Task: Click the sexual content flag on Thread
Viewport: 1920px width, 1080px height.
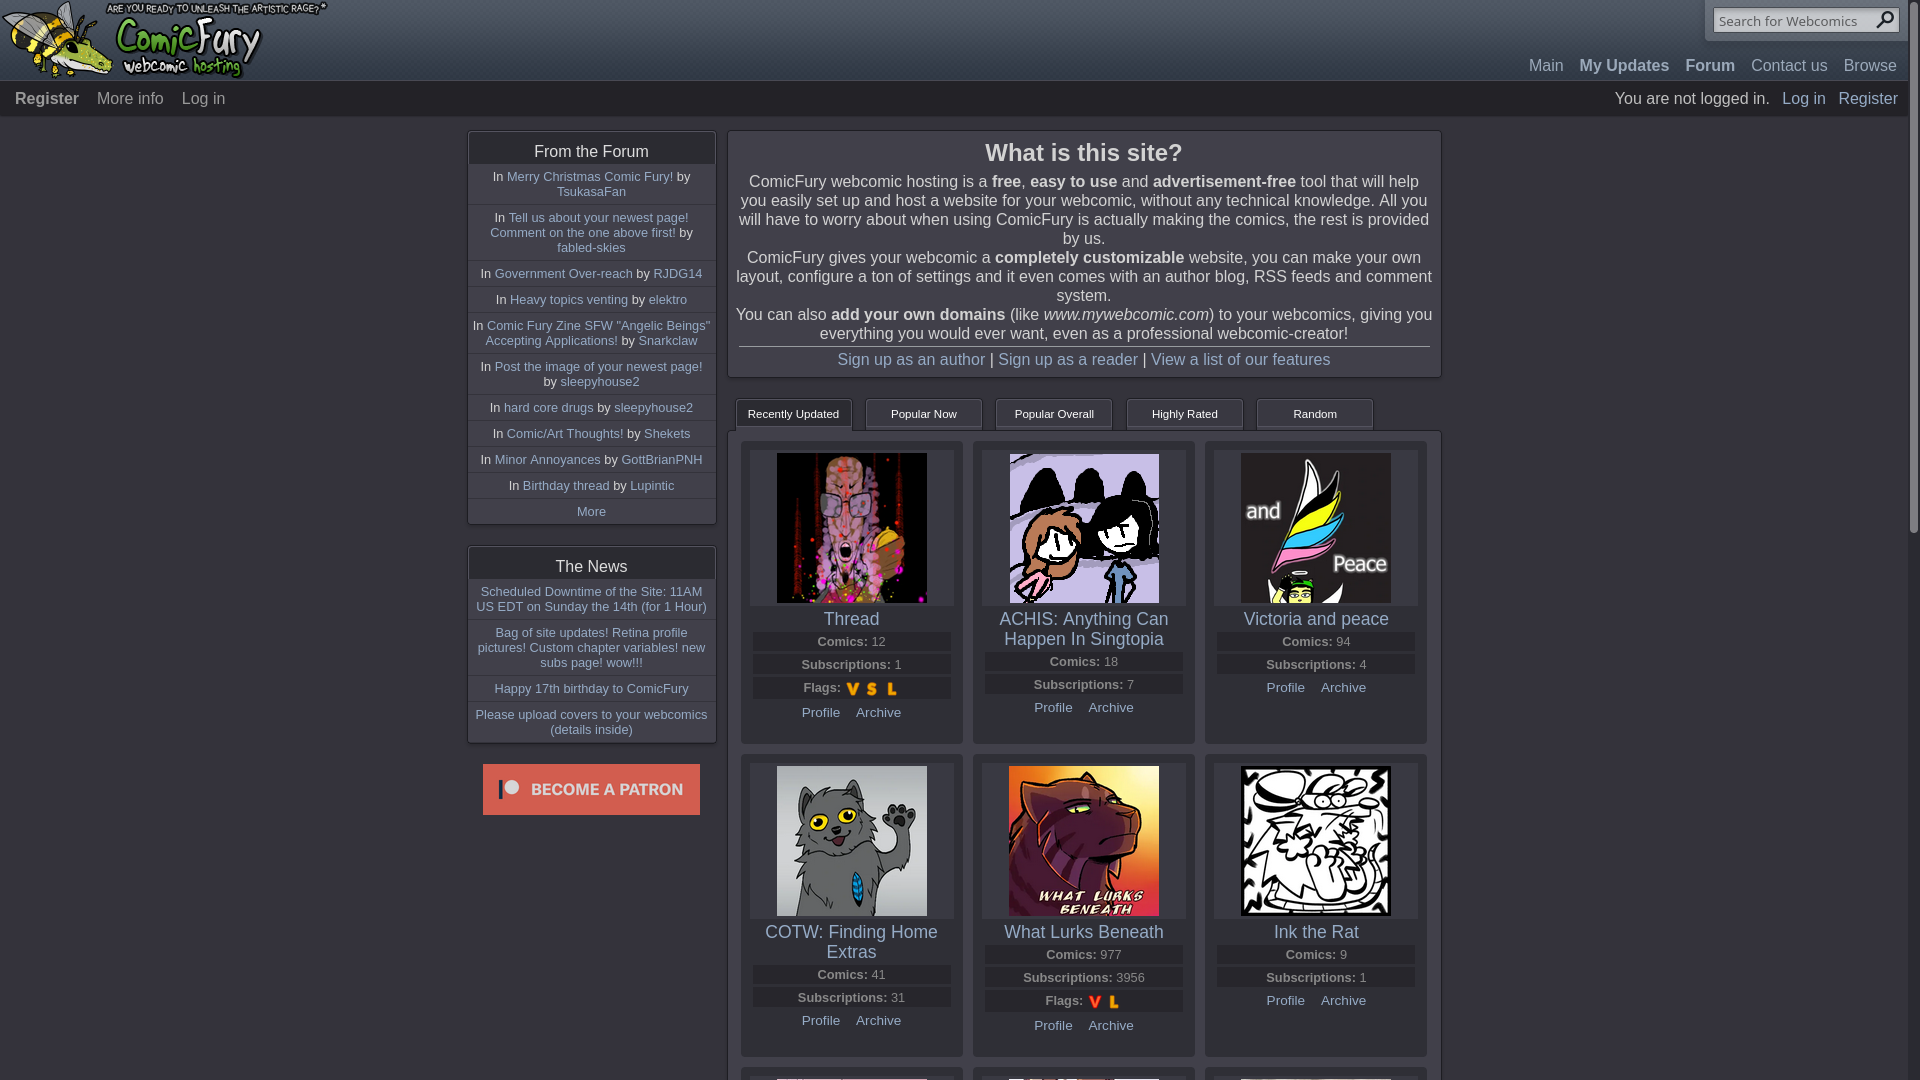Action: pos(872,689)
